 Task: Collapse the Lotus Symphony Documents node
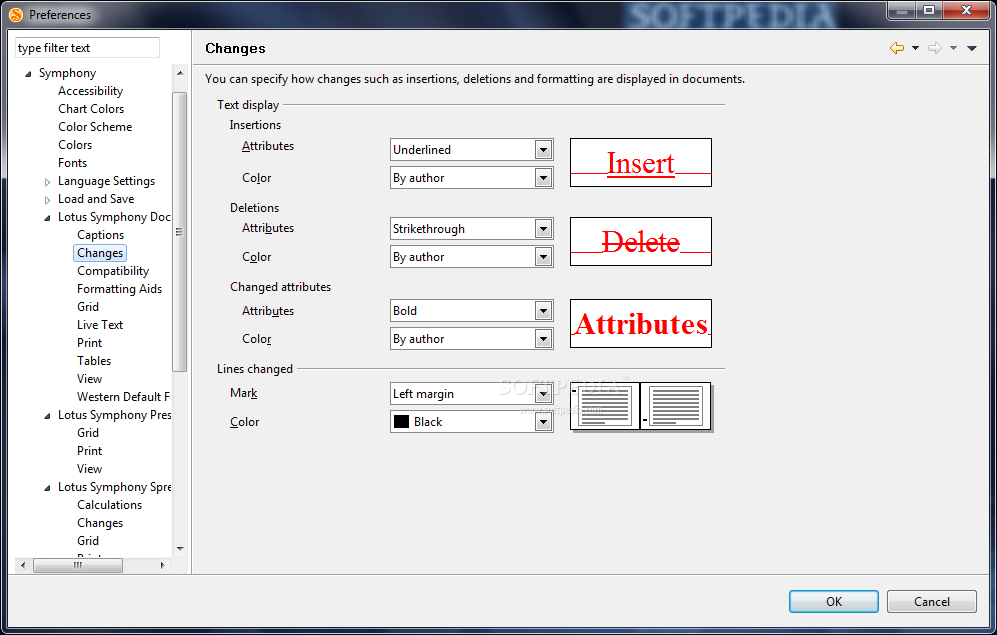pos(47,218)
